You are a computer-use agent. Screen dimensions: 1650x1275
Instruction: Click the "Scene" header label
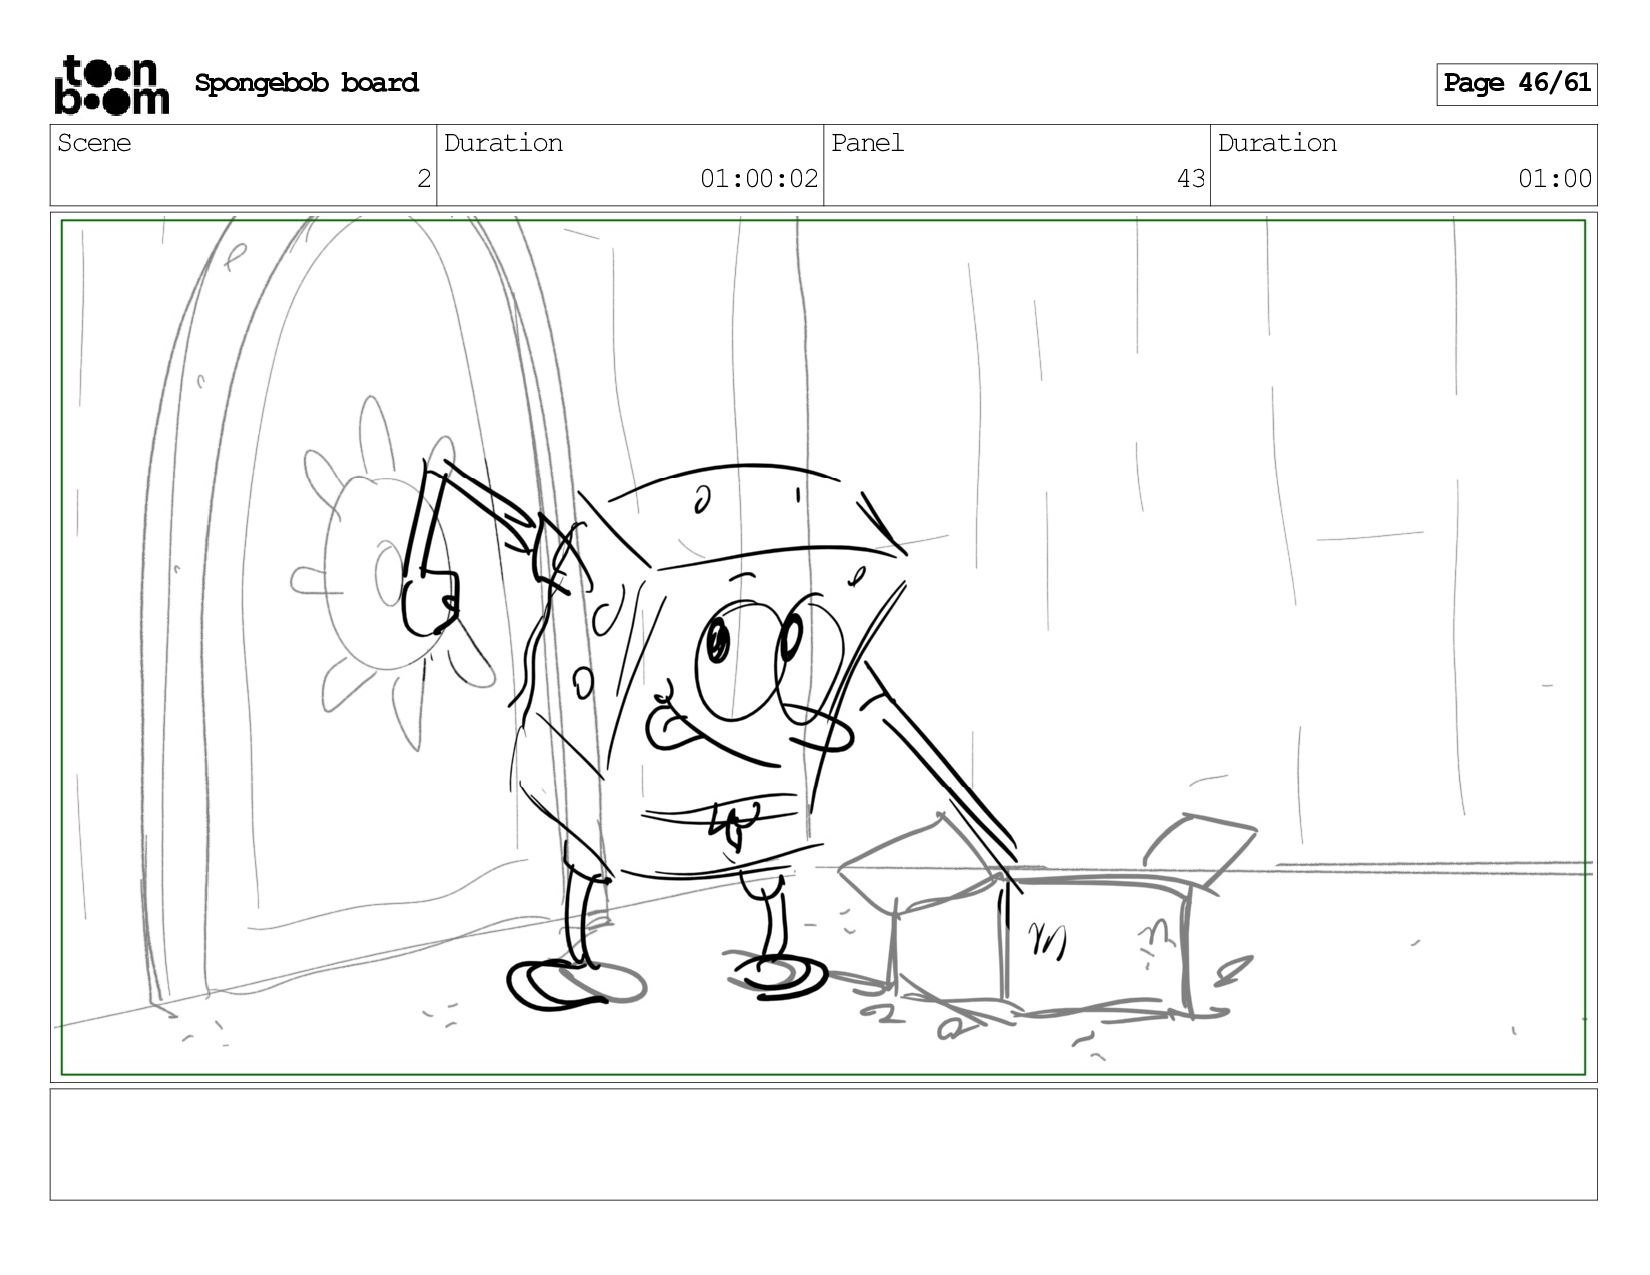[x=94, y=143]
